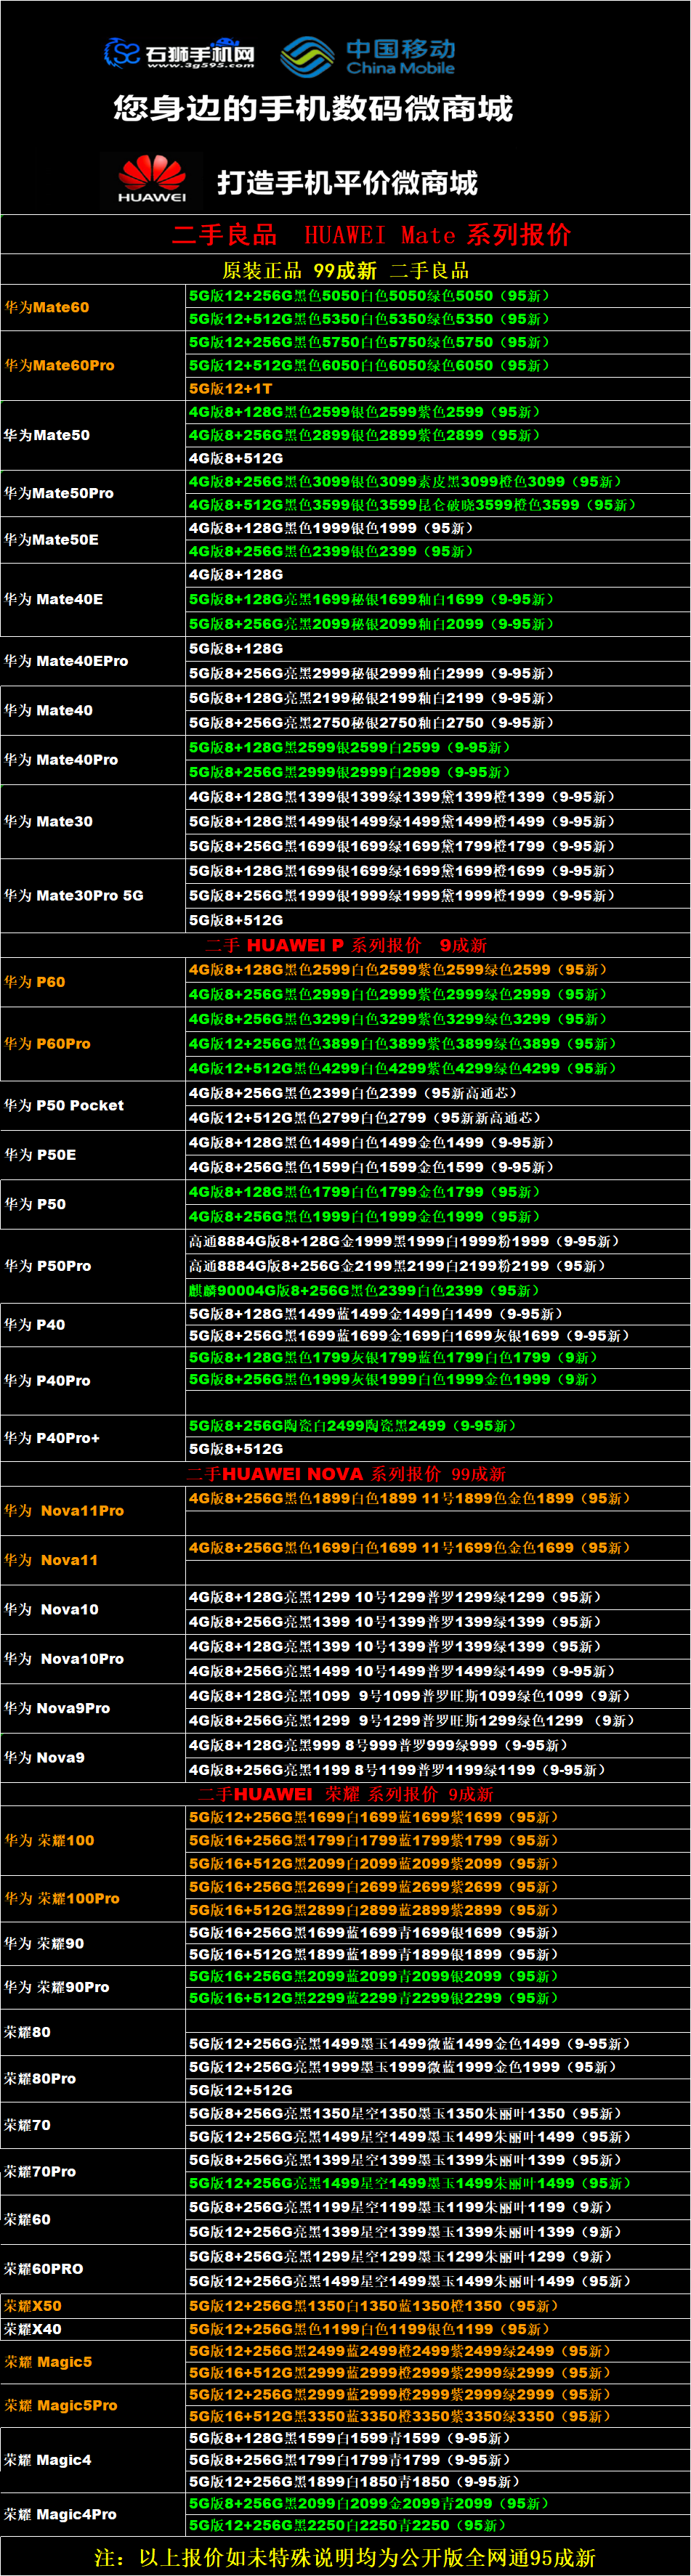Viewport: 691px width, 2576px height.
Task: Click the 二手HUAWEI NOVA 系列报价 heading
Action: [346, 1474]
